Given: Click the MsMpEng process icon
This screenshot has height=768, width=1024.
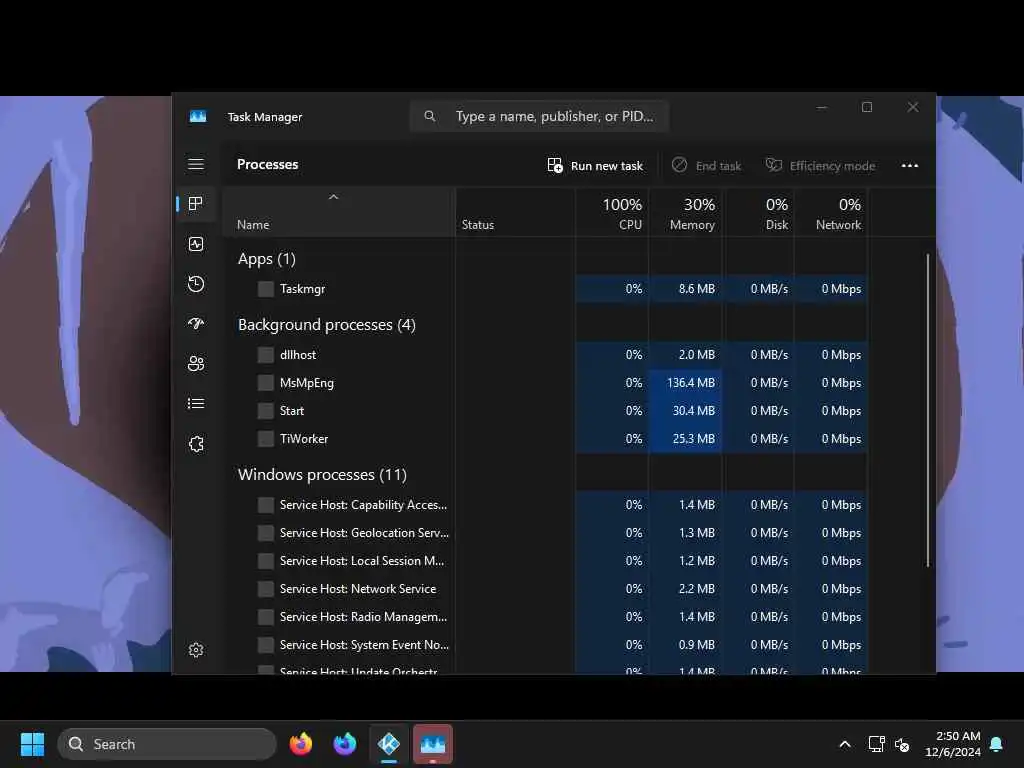Looking at the screenshot, I should [266, 383].
